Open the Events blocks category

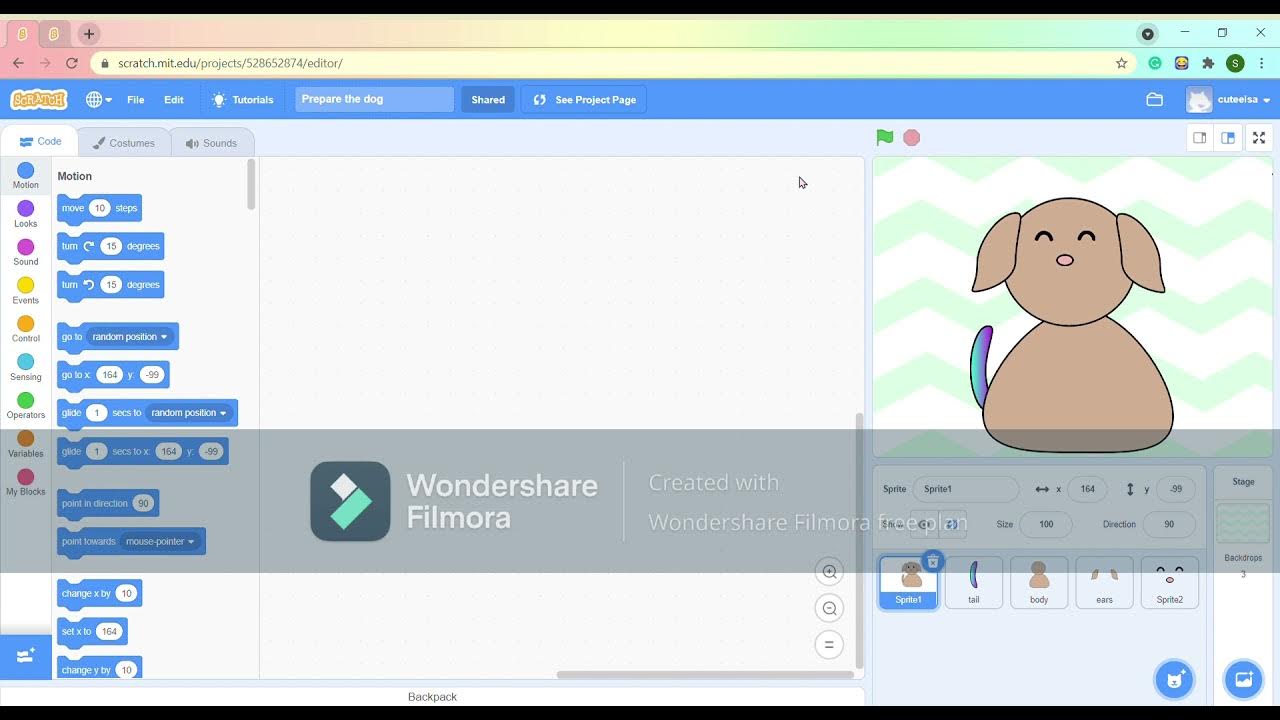coord(26,291)
